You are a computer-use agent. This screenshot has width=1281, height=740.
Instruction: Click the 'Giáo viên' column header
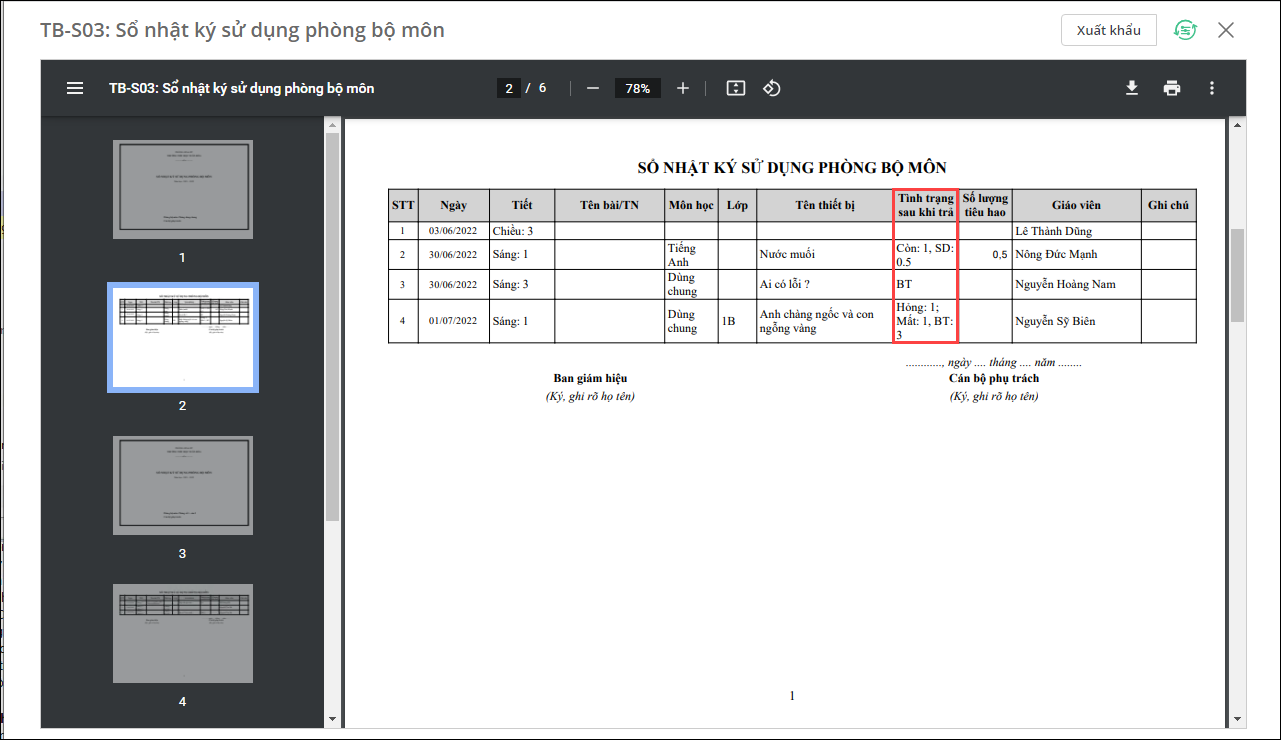[x=1076, y=205]
